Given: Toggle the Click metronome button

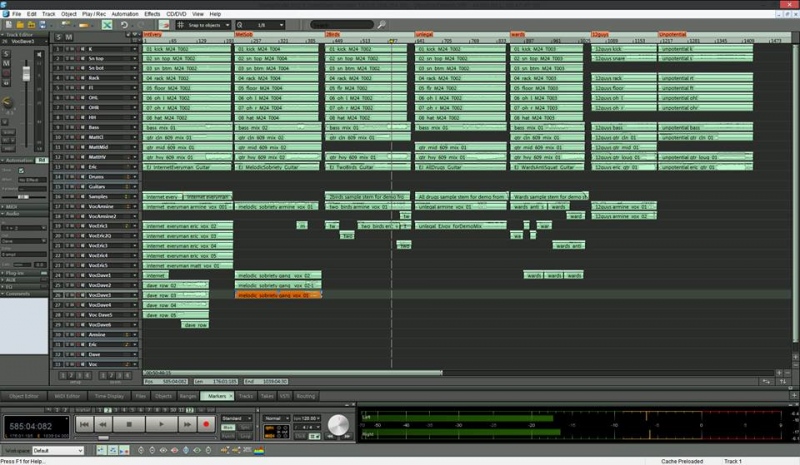Looking at the screenshot, I should point(301,436).
